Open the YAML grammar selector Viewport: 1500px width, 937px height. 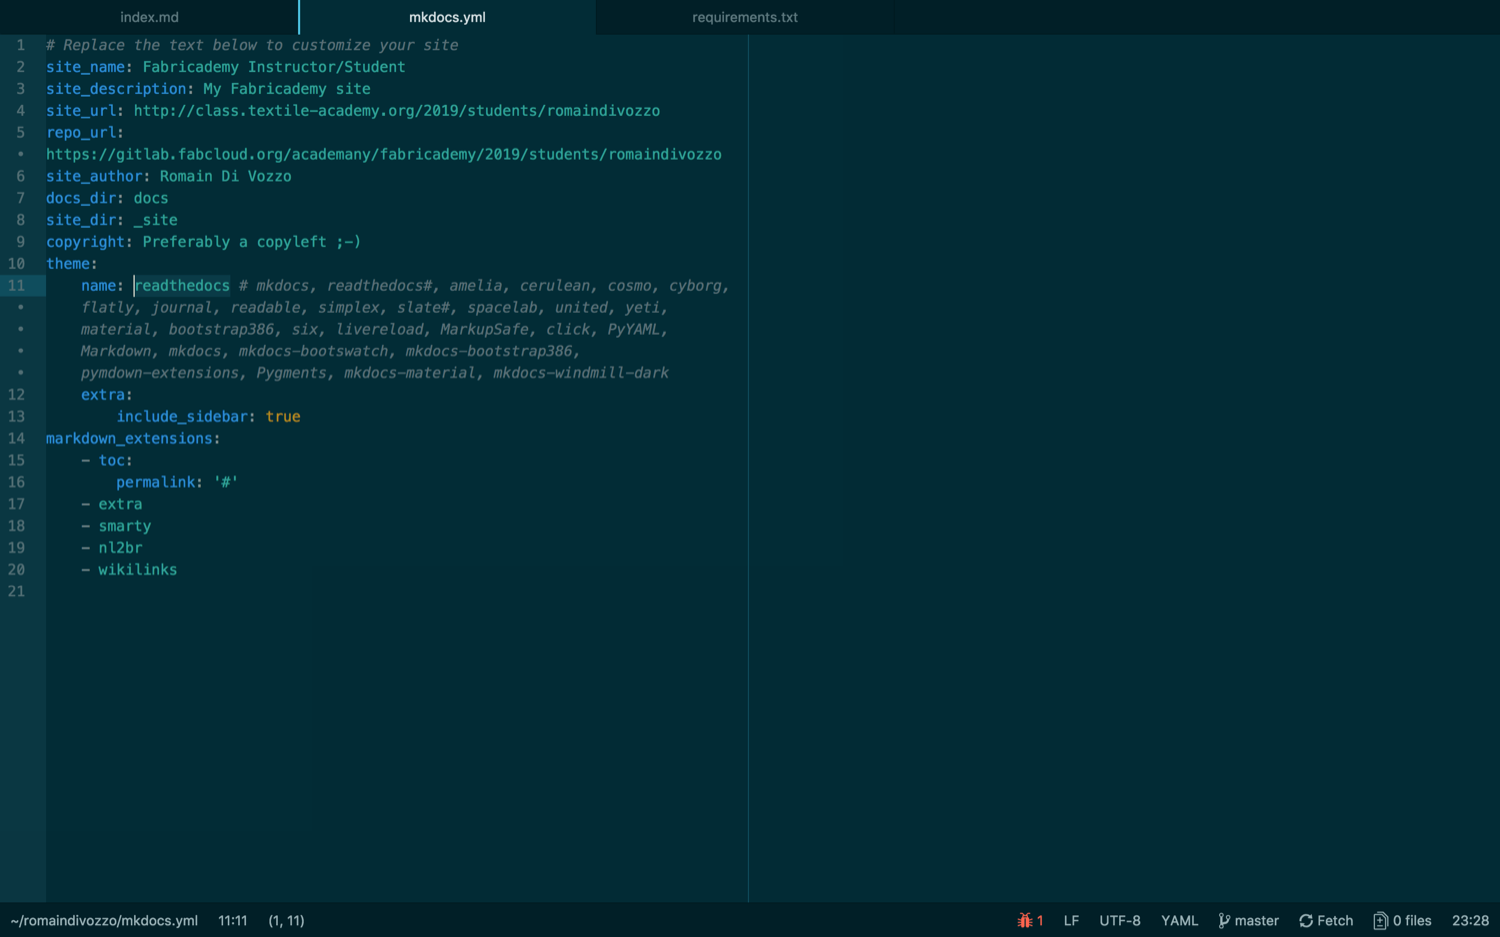click(x=1179, y=921)
